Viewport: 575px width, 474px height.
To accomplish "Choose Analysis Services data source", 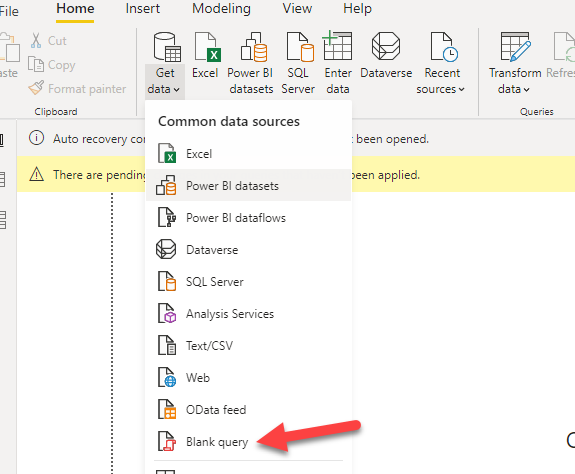I will click(x=248, y=314).
